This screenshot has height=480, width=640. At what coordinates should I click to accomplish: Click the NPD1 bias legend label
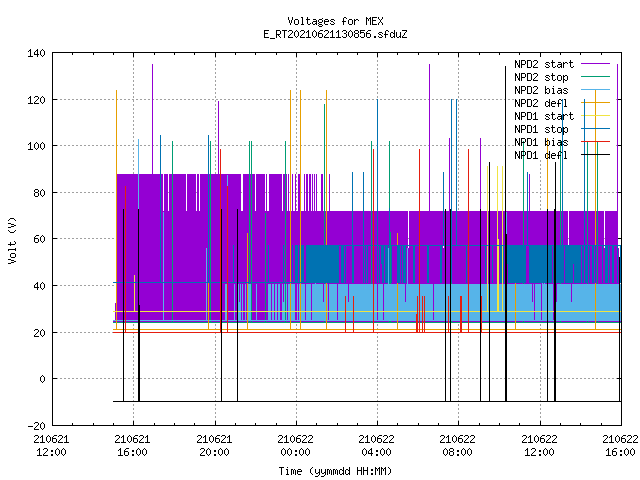point(541,142)
